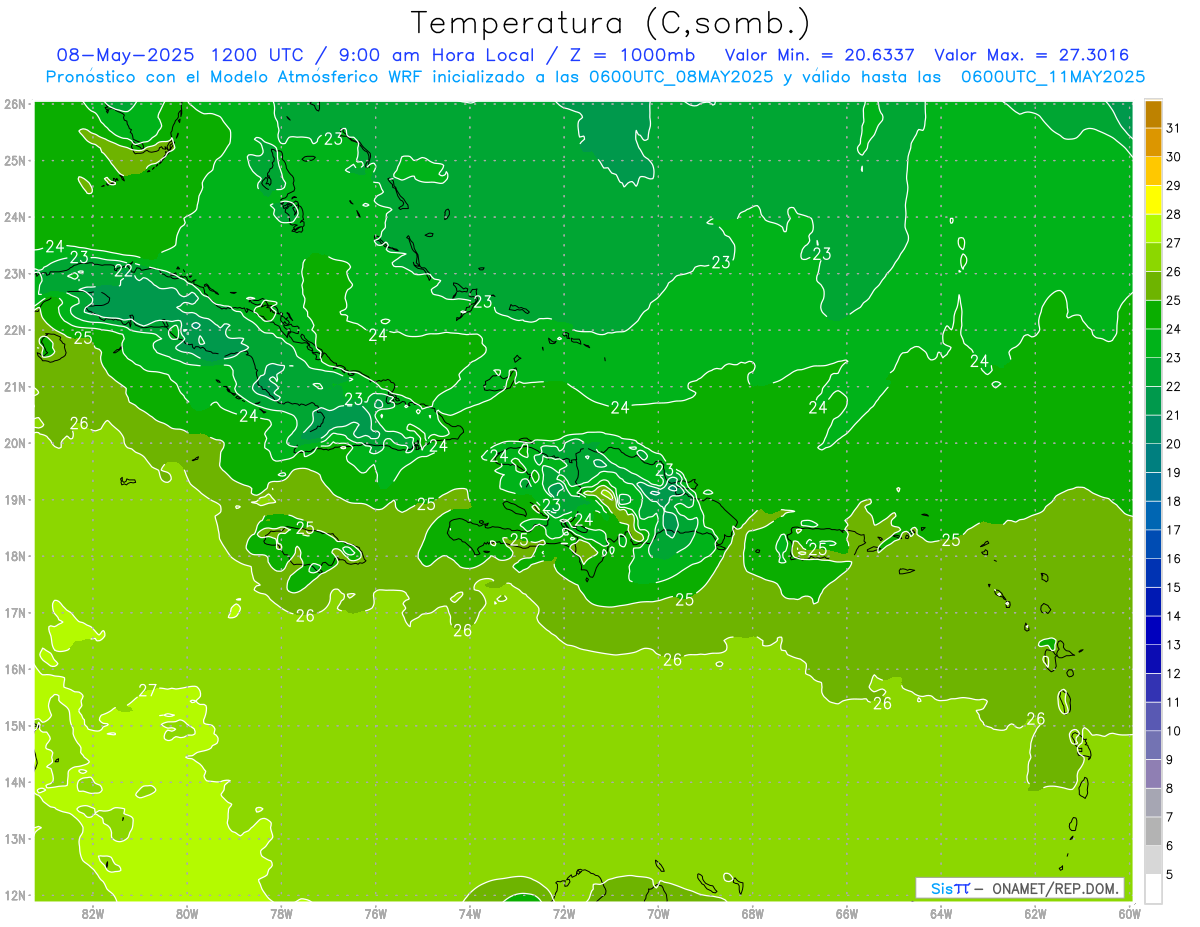
Task: Click the '12N' latitude axis label
Action: (16, 895)
